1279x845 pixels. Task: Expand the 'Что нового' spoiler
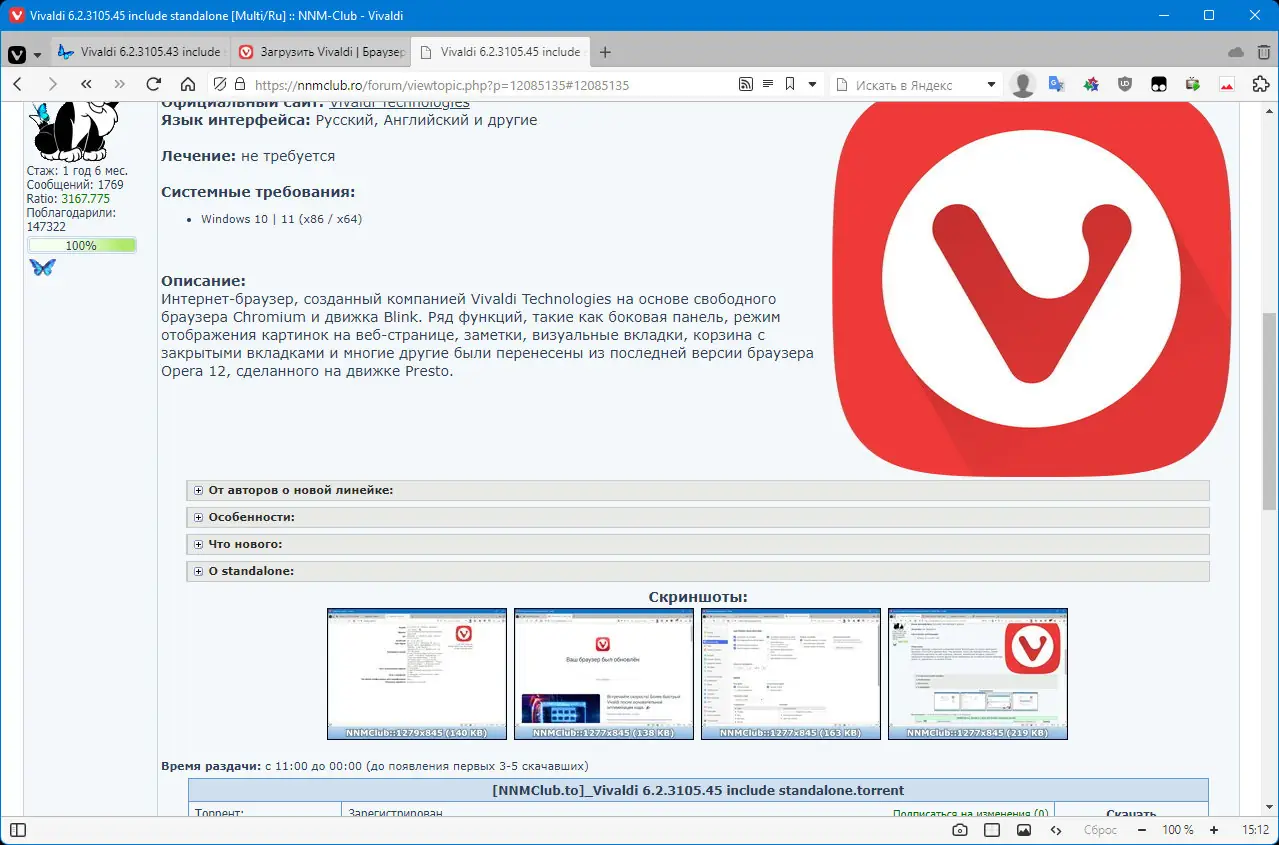click(x=698, y=544)
